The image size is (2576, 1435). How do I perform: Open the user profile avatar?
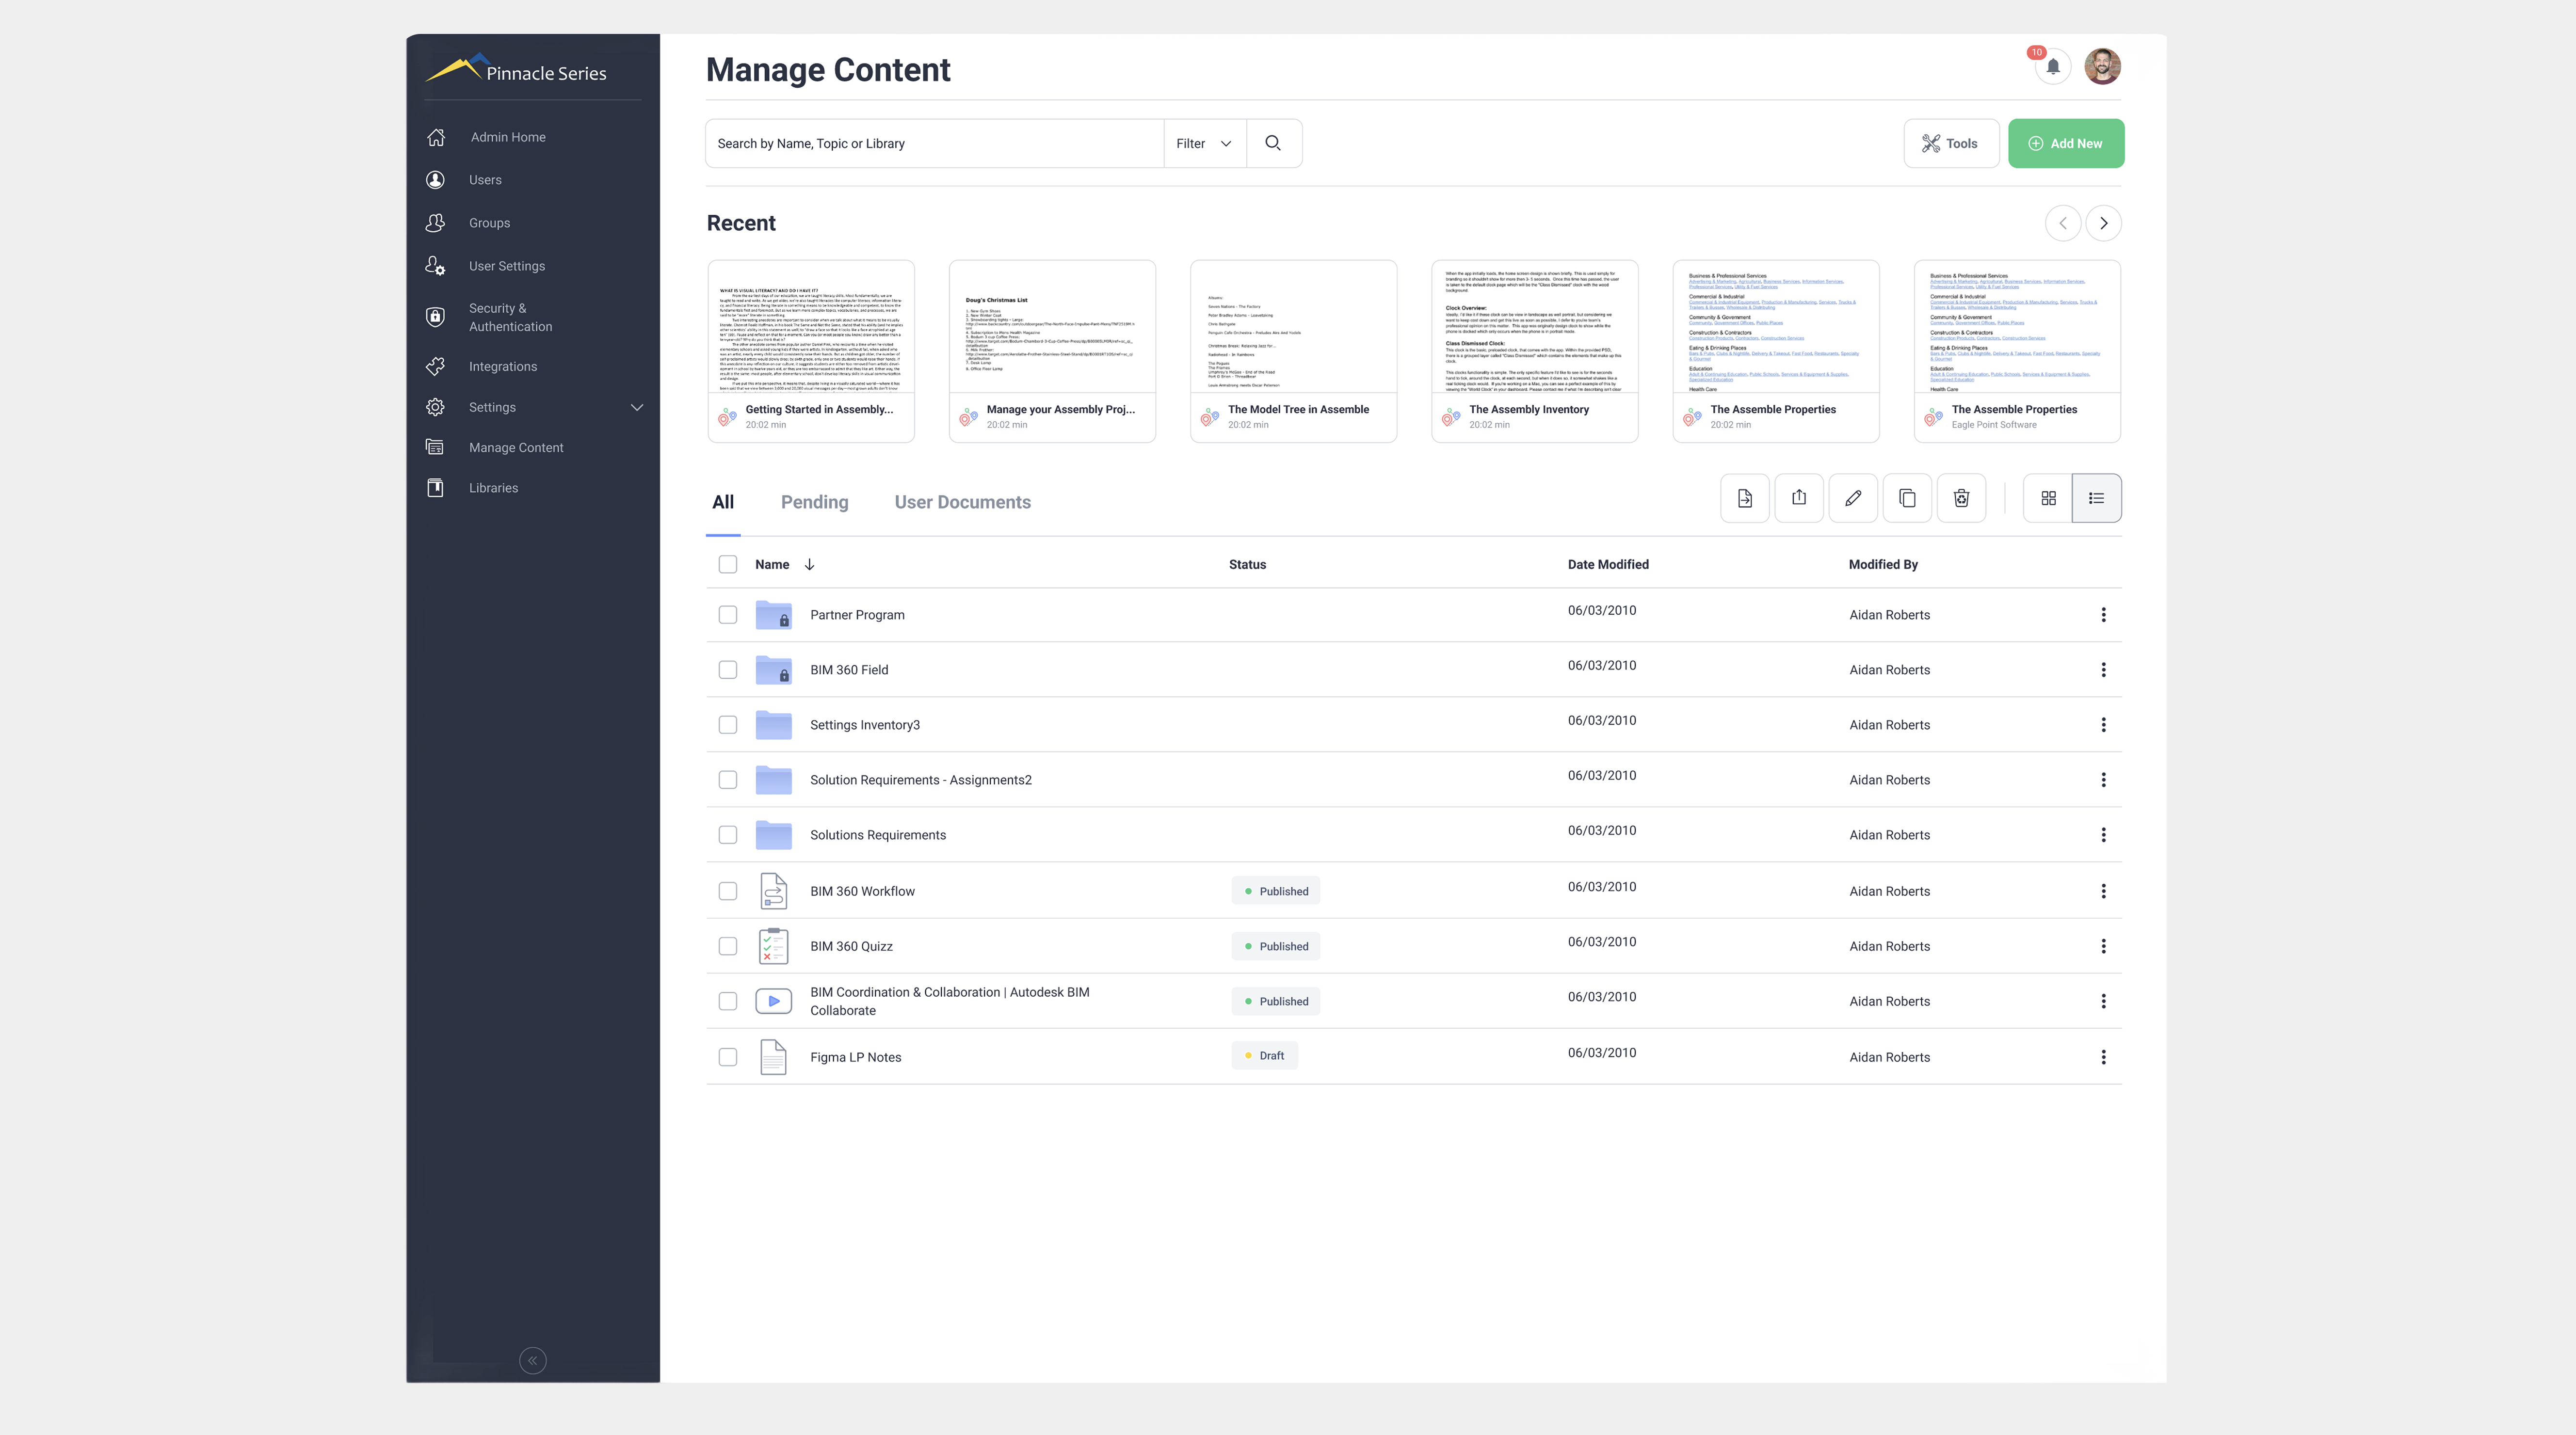2102,67
